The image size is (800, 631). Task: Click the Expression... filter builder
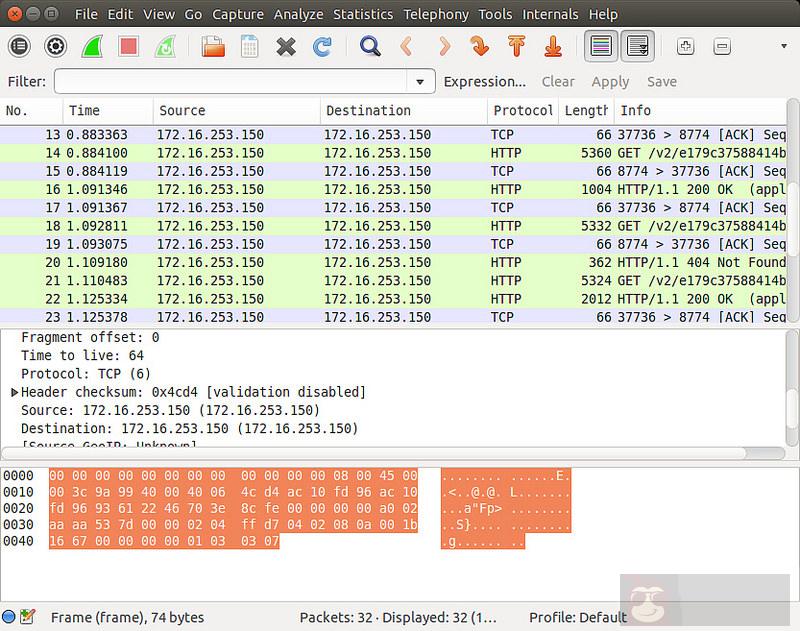click(485, 81)
